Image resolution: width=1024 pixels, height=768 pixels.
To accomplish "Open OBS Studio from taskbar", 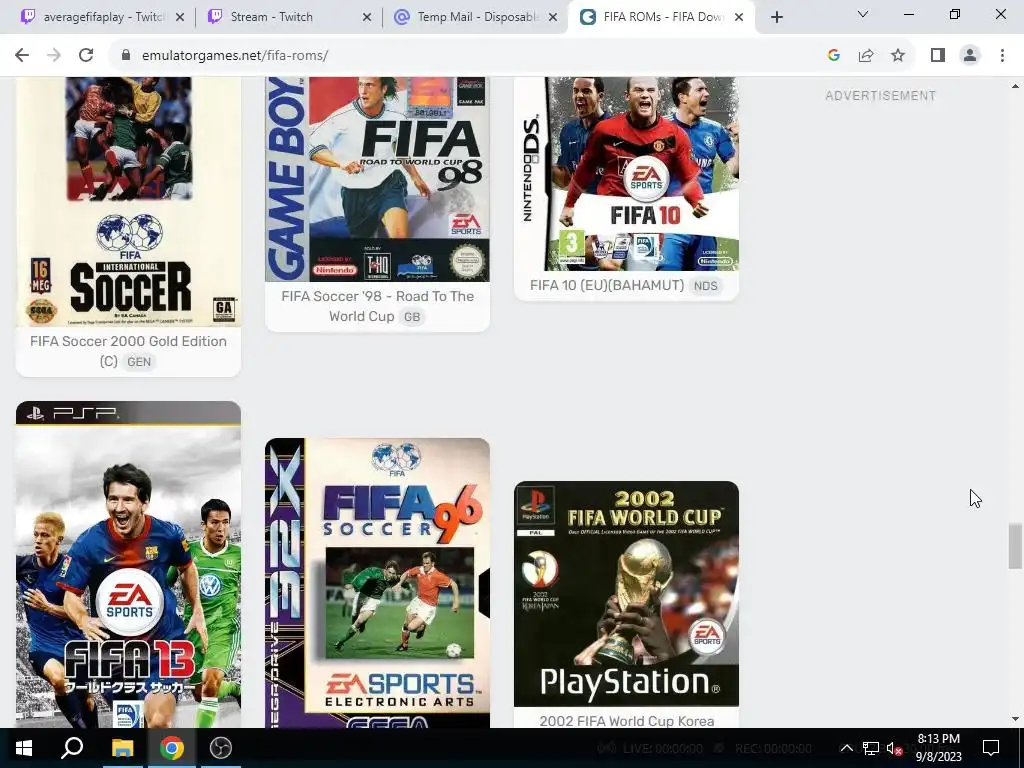I will tap(221, 748).
